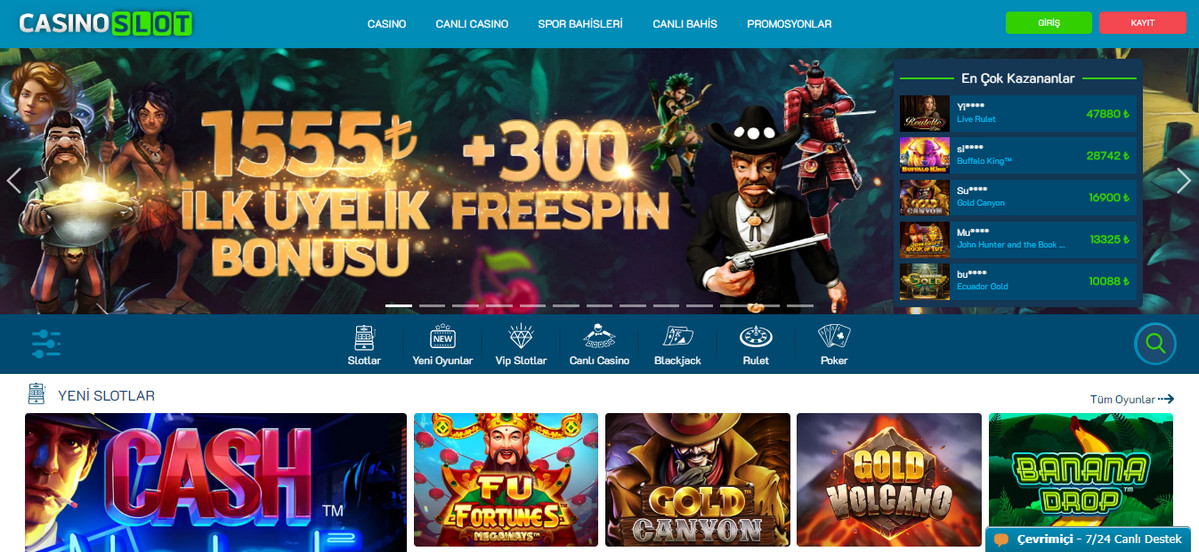Select the Rulet roulette wheel icon

[x=755, y=345]
